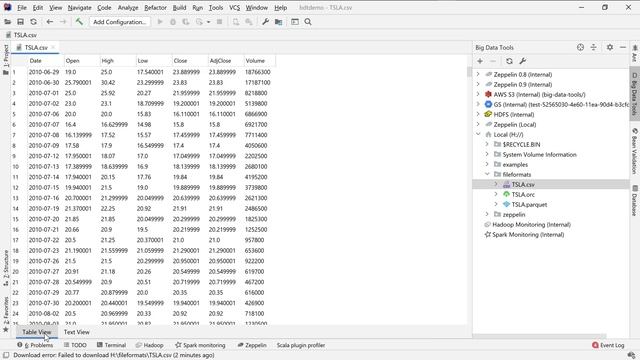Click the synchronize refresh toolbar icon
Image resolution: width=640 pixels, height=360 pixels.
click(33, 22)
